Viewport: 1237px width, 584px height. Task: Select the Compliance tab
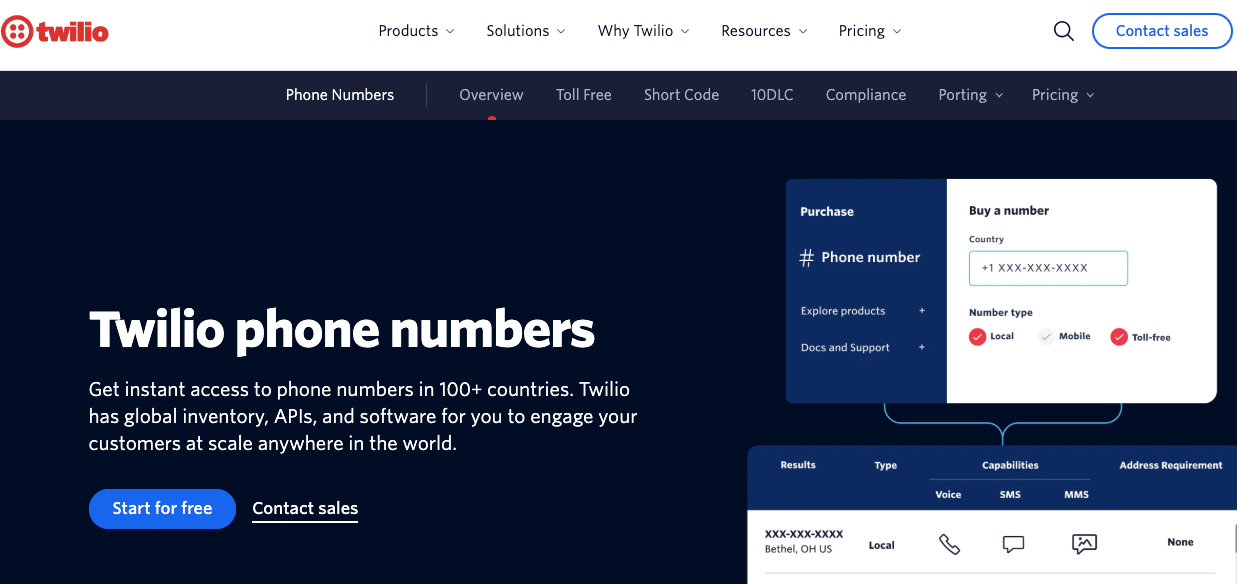click(x=865, y=94)
